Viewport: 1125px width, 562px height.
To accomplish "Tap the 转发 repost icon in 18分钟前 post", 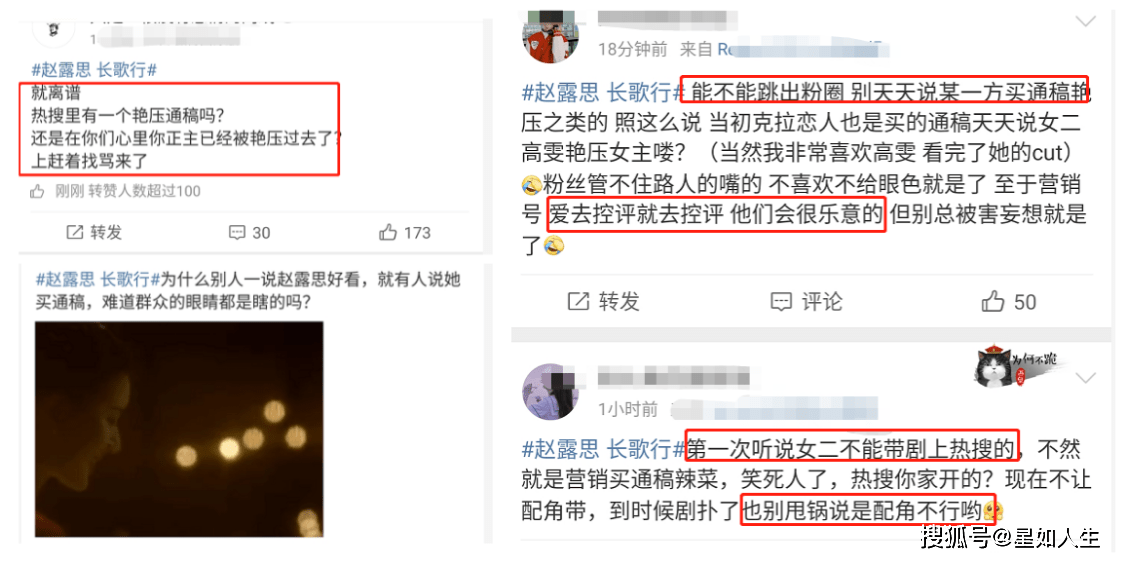I will point(578,301).
